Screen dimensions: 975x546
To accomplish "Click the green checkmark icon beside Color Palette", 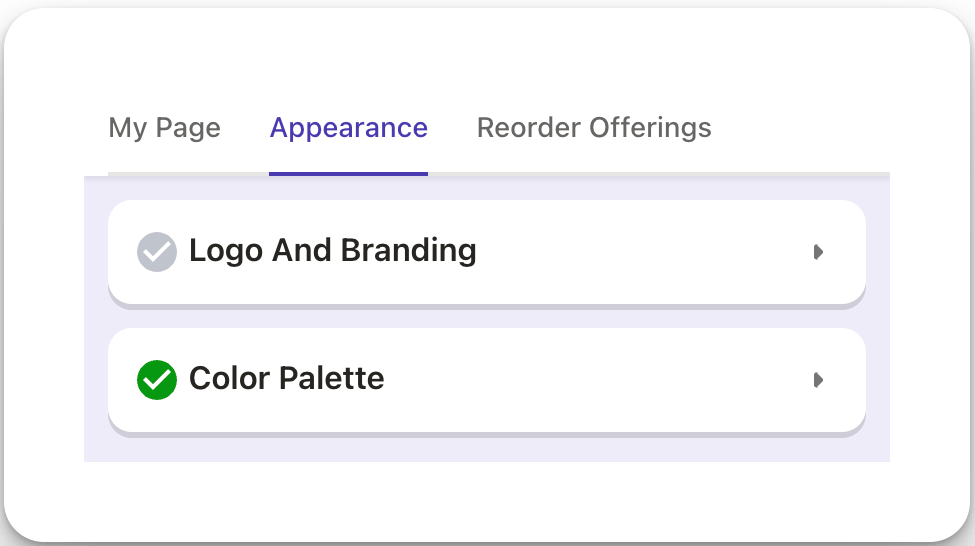I will pos(157,380).
